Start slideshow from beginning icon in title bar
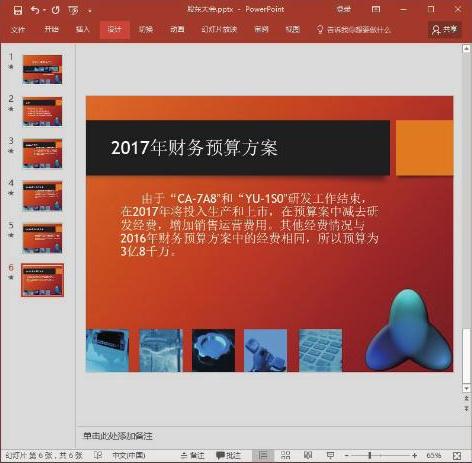472x463 pixels. click(73, 10)
